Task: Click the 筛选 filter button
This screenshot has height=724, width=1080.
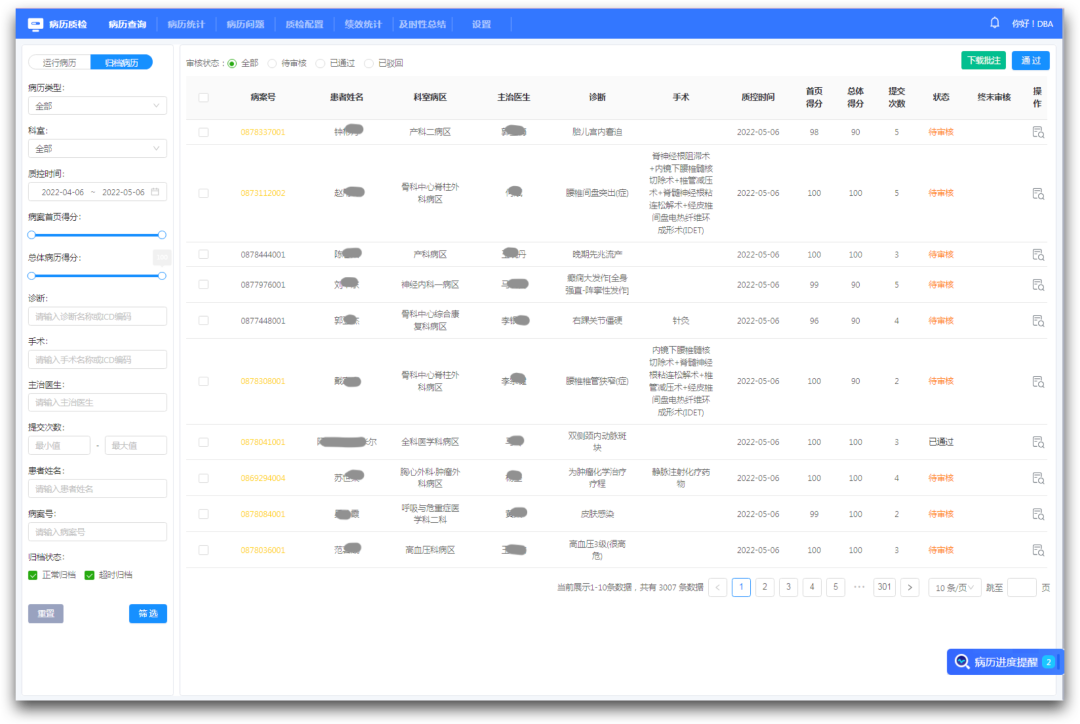Action: pyautogui.click(x=147, y=614)
